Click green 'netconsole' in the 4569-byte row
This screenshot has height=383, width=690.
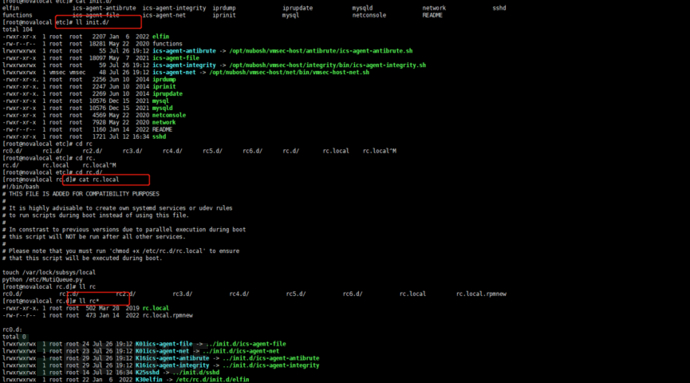(x=169, y=115)
